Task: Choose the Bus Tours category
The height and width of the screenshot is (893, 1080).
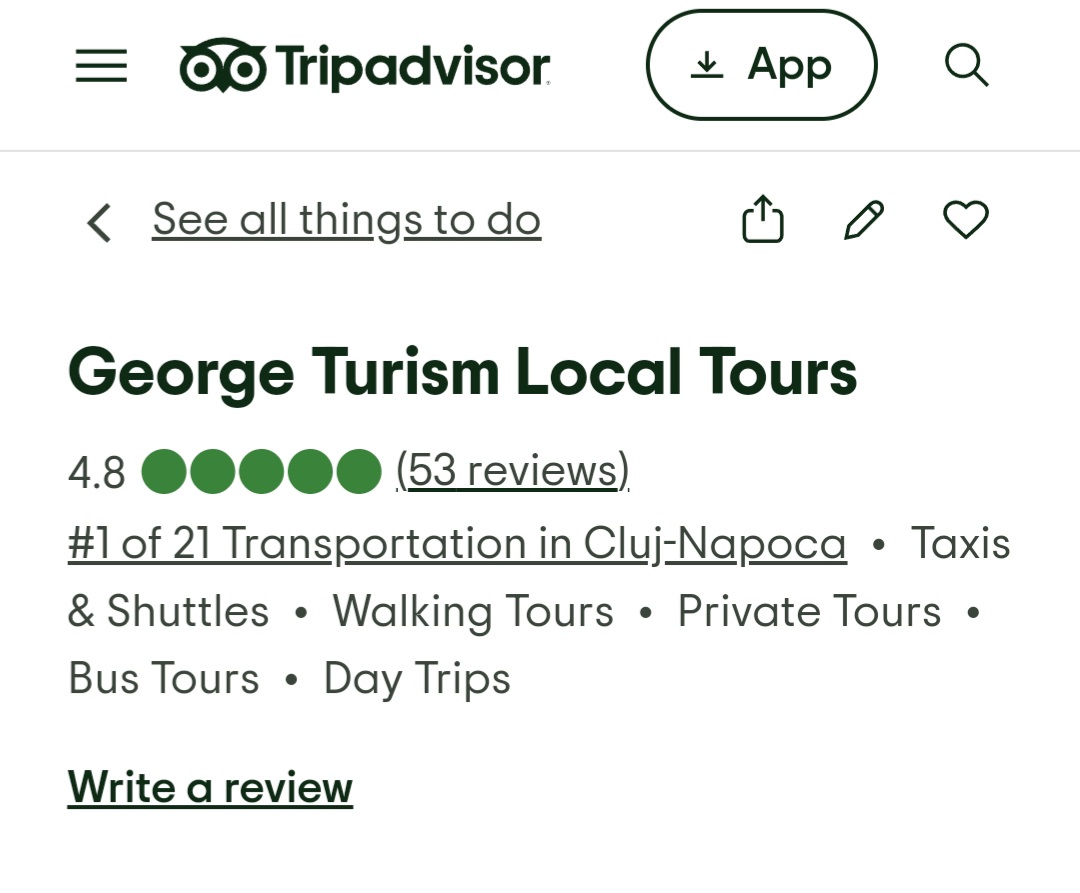Action: (x=164, y=679)
